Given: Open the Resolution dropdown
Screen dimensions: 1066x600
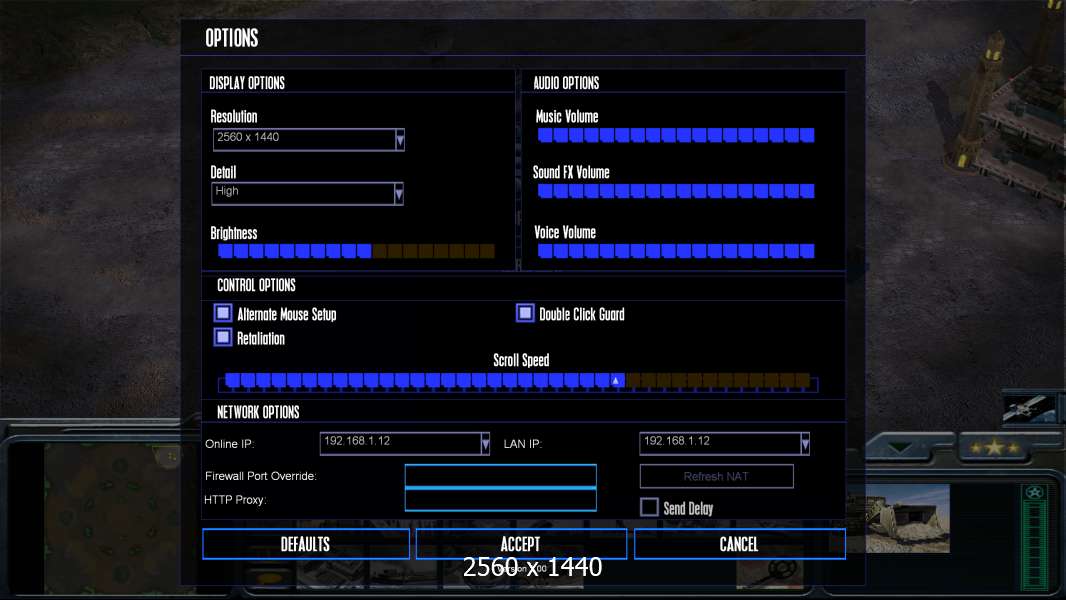Looking at the screenshot, I should coord(309,139).
